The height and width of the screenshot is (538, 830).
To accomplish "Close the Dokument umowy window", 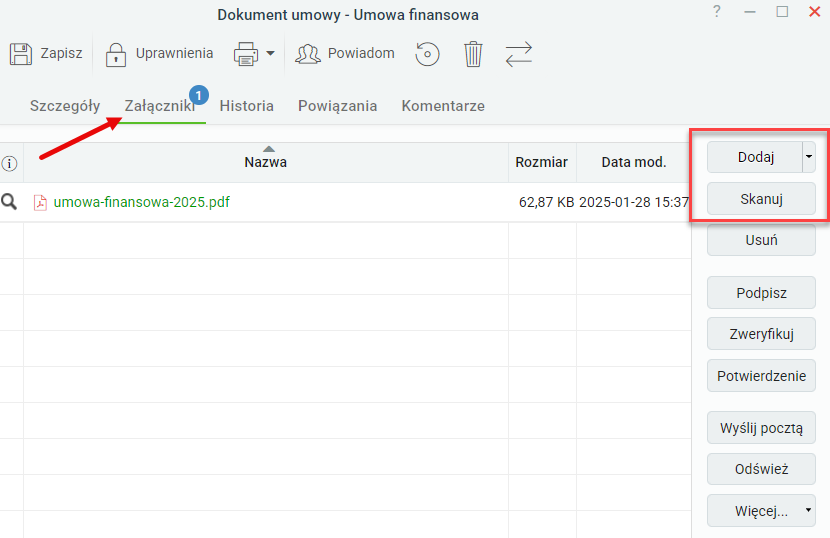I will click(815, 11).
